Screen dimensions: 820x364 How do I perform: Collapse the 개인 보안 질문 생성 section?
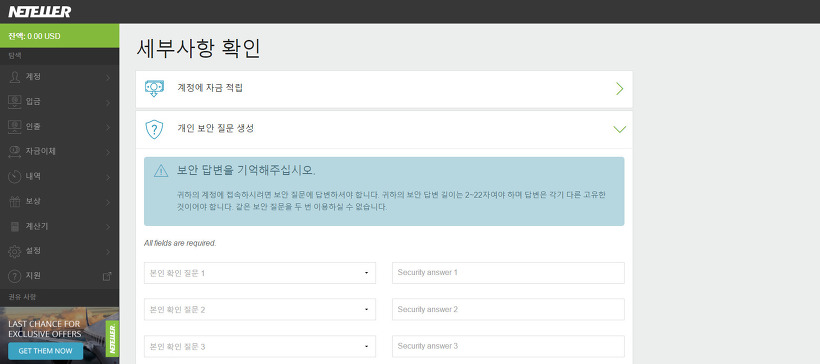click(x=620, y=129)
